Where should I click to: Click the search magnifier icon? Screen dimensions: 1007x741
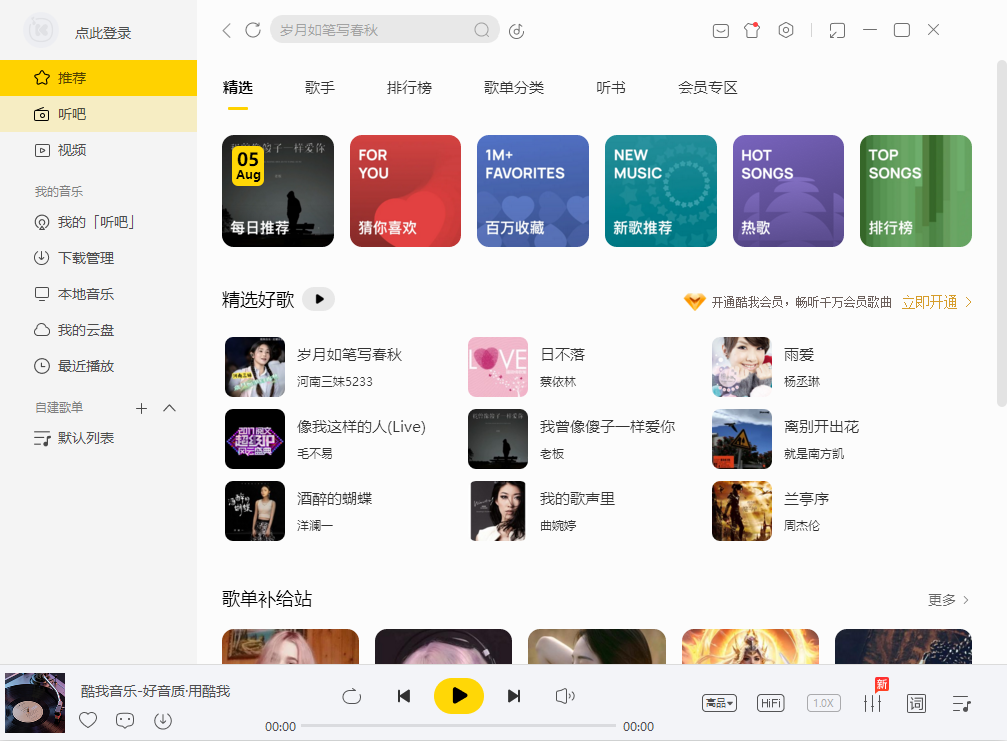tap(482, 30)
